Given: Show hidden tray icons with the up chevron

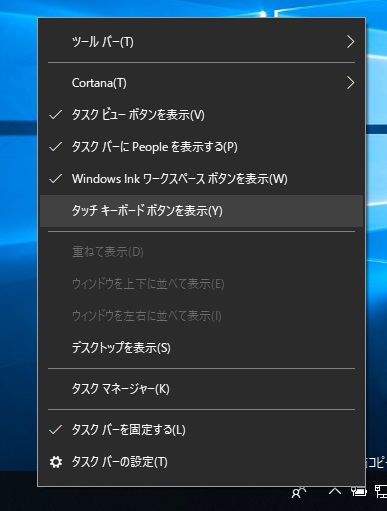Looking at the screenshot, I should pyautogui.click(x=335, y=491).
